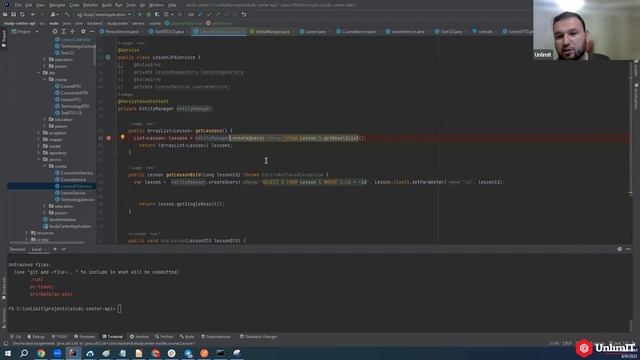Click the yellow lightbulb intention icon
The width and height of the screenshot is (640, 360).
click(122, 138)
